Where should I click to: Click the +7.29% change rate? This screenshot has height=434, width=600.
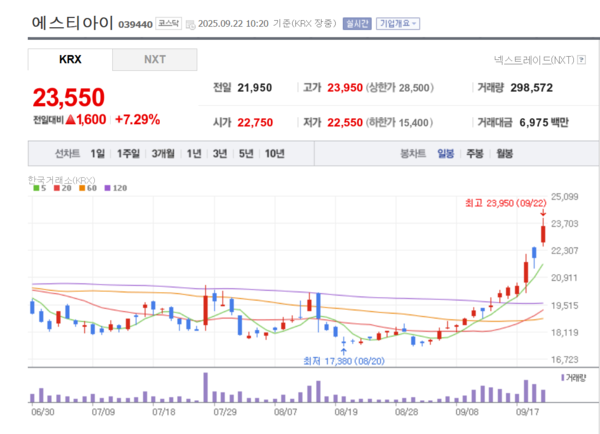pyautogui.click(x=138, y=119)
